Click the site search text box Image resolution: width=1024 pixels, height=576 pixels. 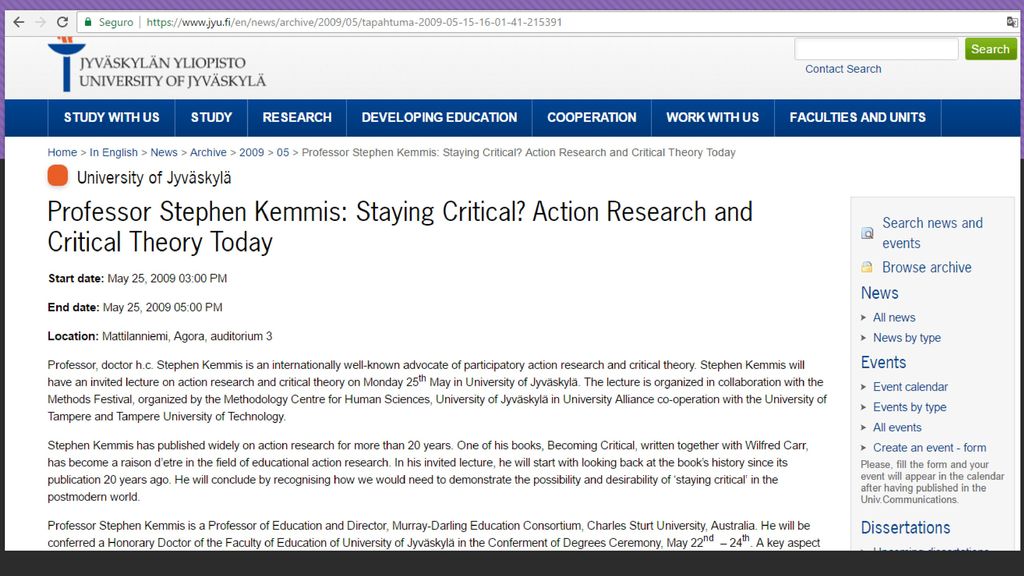[876, 49]
